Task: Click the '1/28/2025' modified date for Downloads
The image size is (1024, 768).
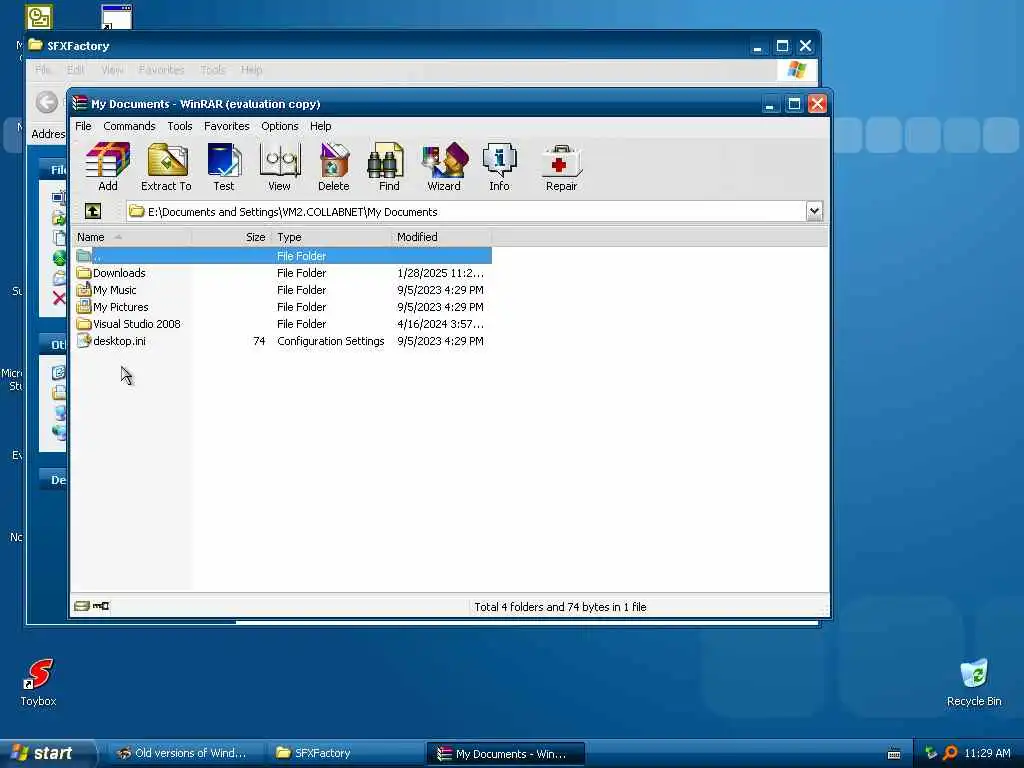Action: (441, 273)
